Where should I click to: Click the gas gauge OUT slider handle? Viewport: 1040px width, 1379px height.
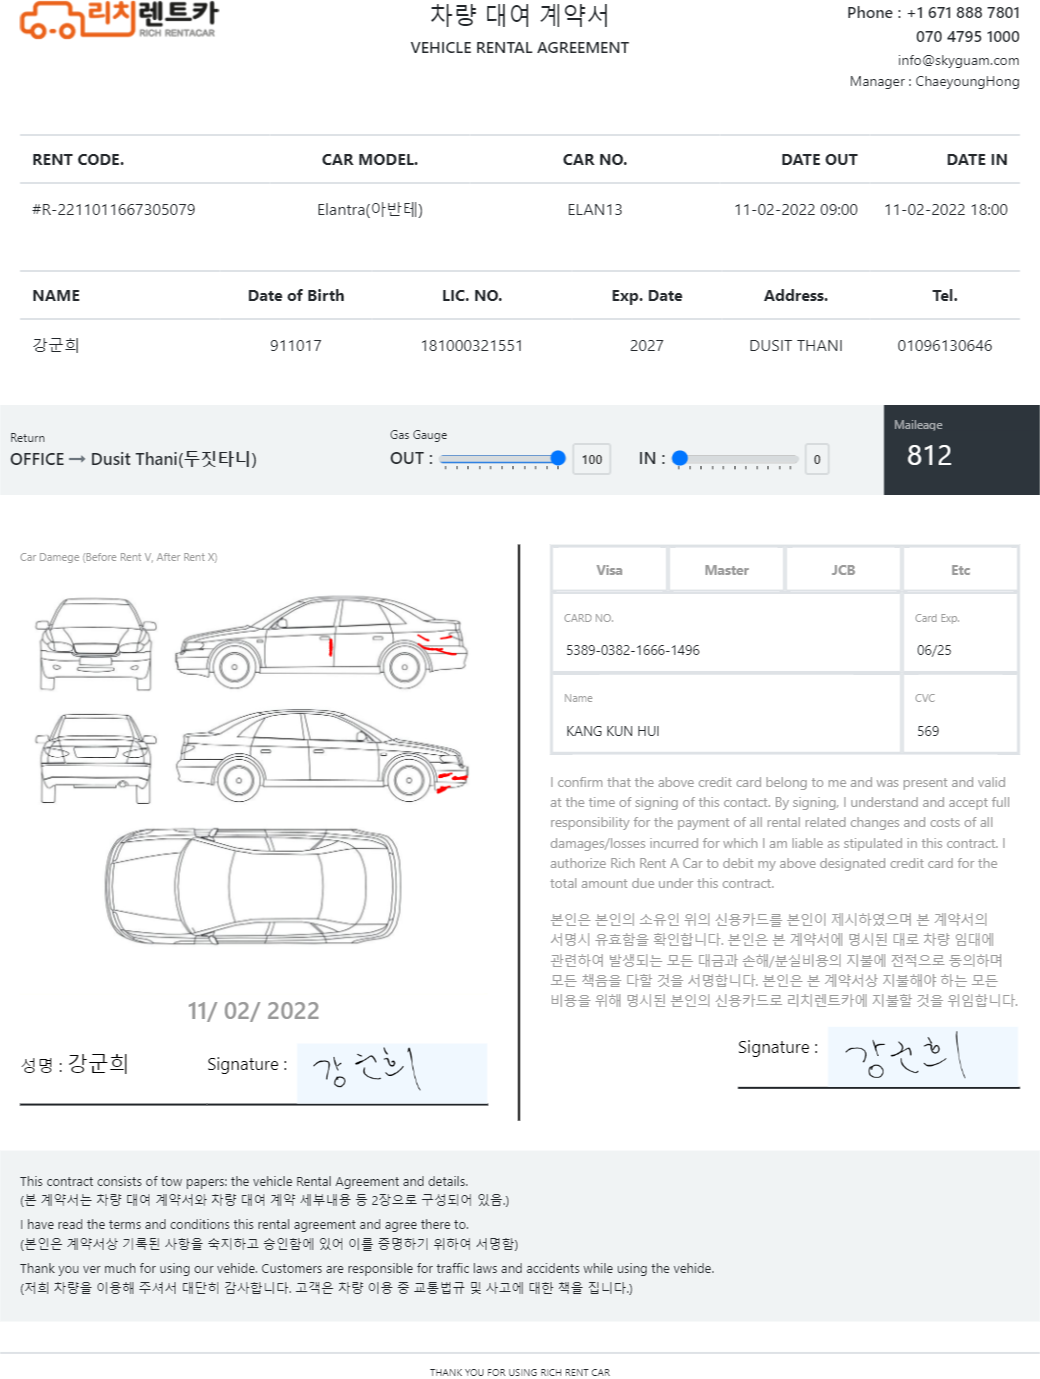click(558, 458)
